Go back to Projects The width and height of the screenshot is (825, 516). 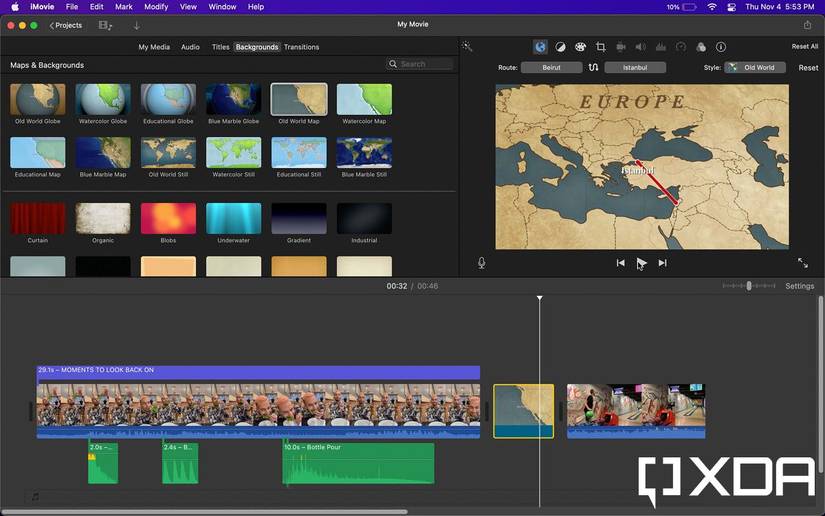click(66, 25)
